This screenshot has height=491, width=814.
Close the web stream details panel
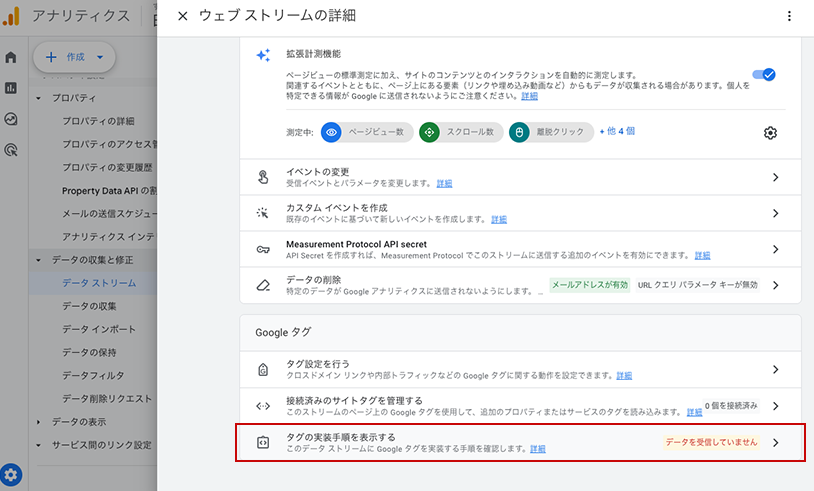(x=182, y=16)
